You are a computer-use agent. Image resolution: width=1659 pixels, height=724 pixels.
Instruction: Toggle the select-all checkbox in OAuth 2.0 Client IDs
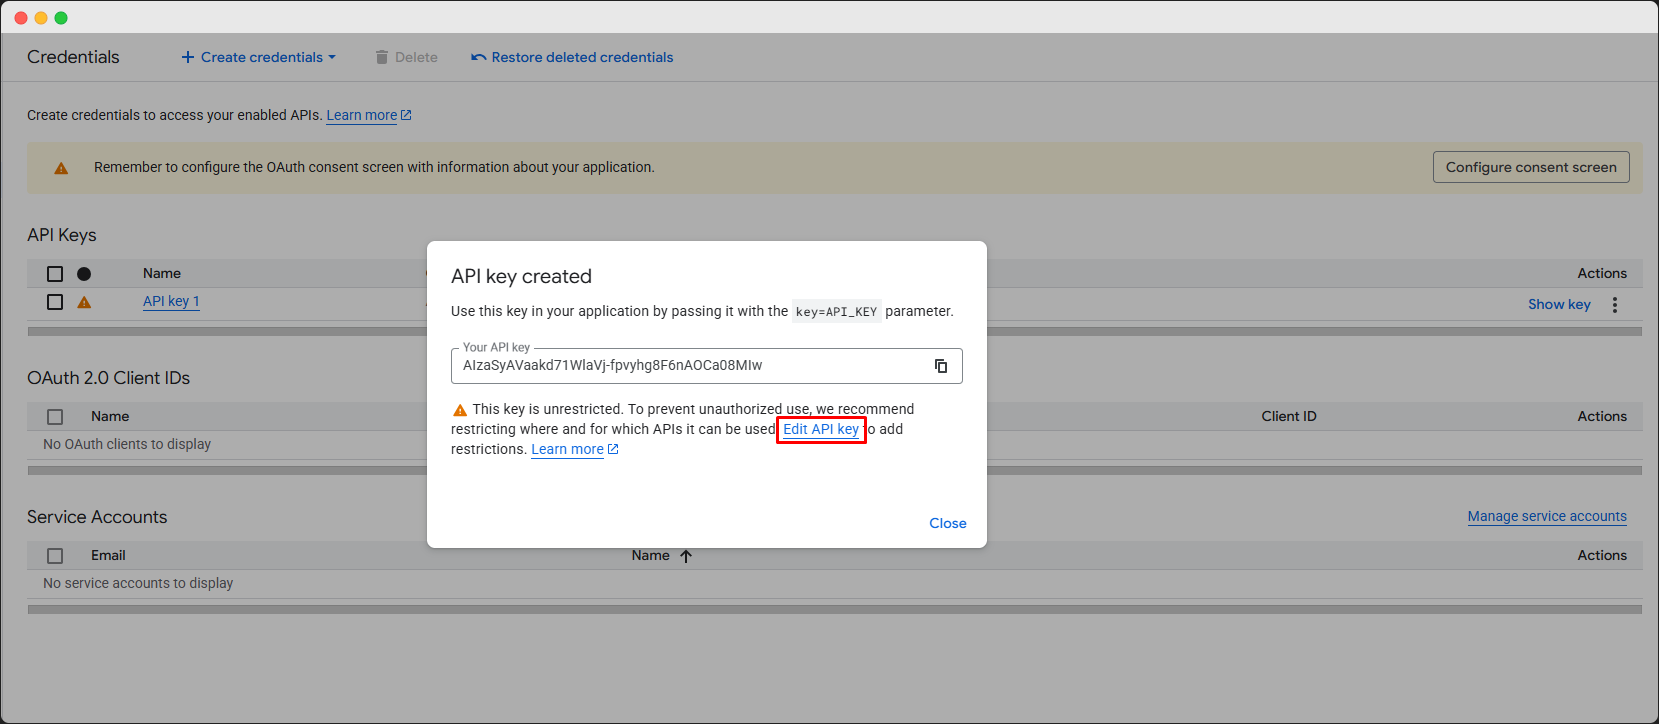(55, 417)
